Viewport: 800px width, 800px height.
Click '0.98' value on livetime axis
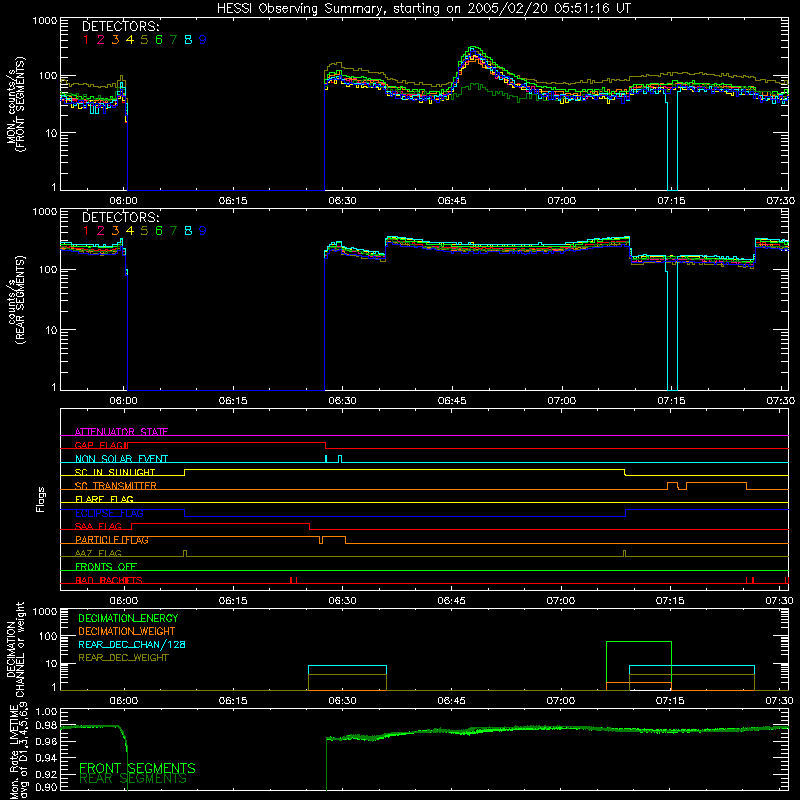46,727
